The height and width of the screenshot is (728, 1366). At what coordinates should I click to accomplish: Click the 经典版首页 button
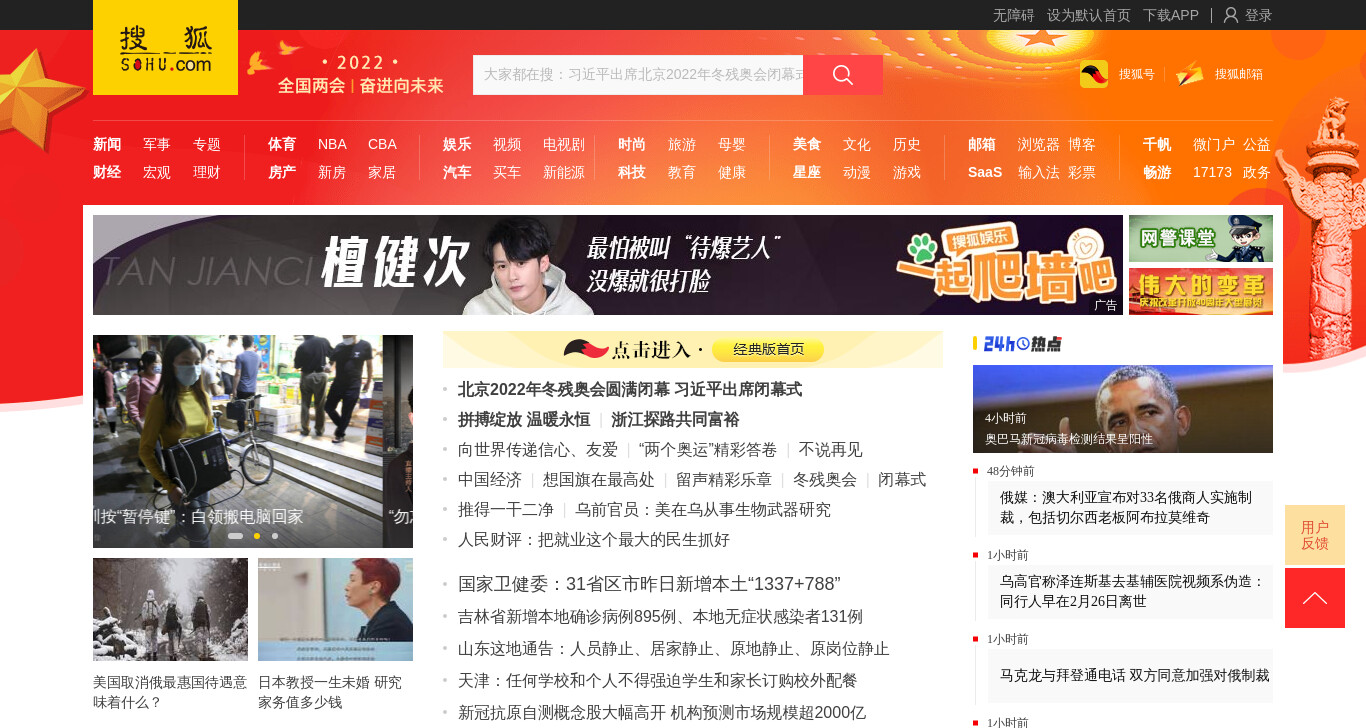(769, 349)
